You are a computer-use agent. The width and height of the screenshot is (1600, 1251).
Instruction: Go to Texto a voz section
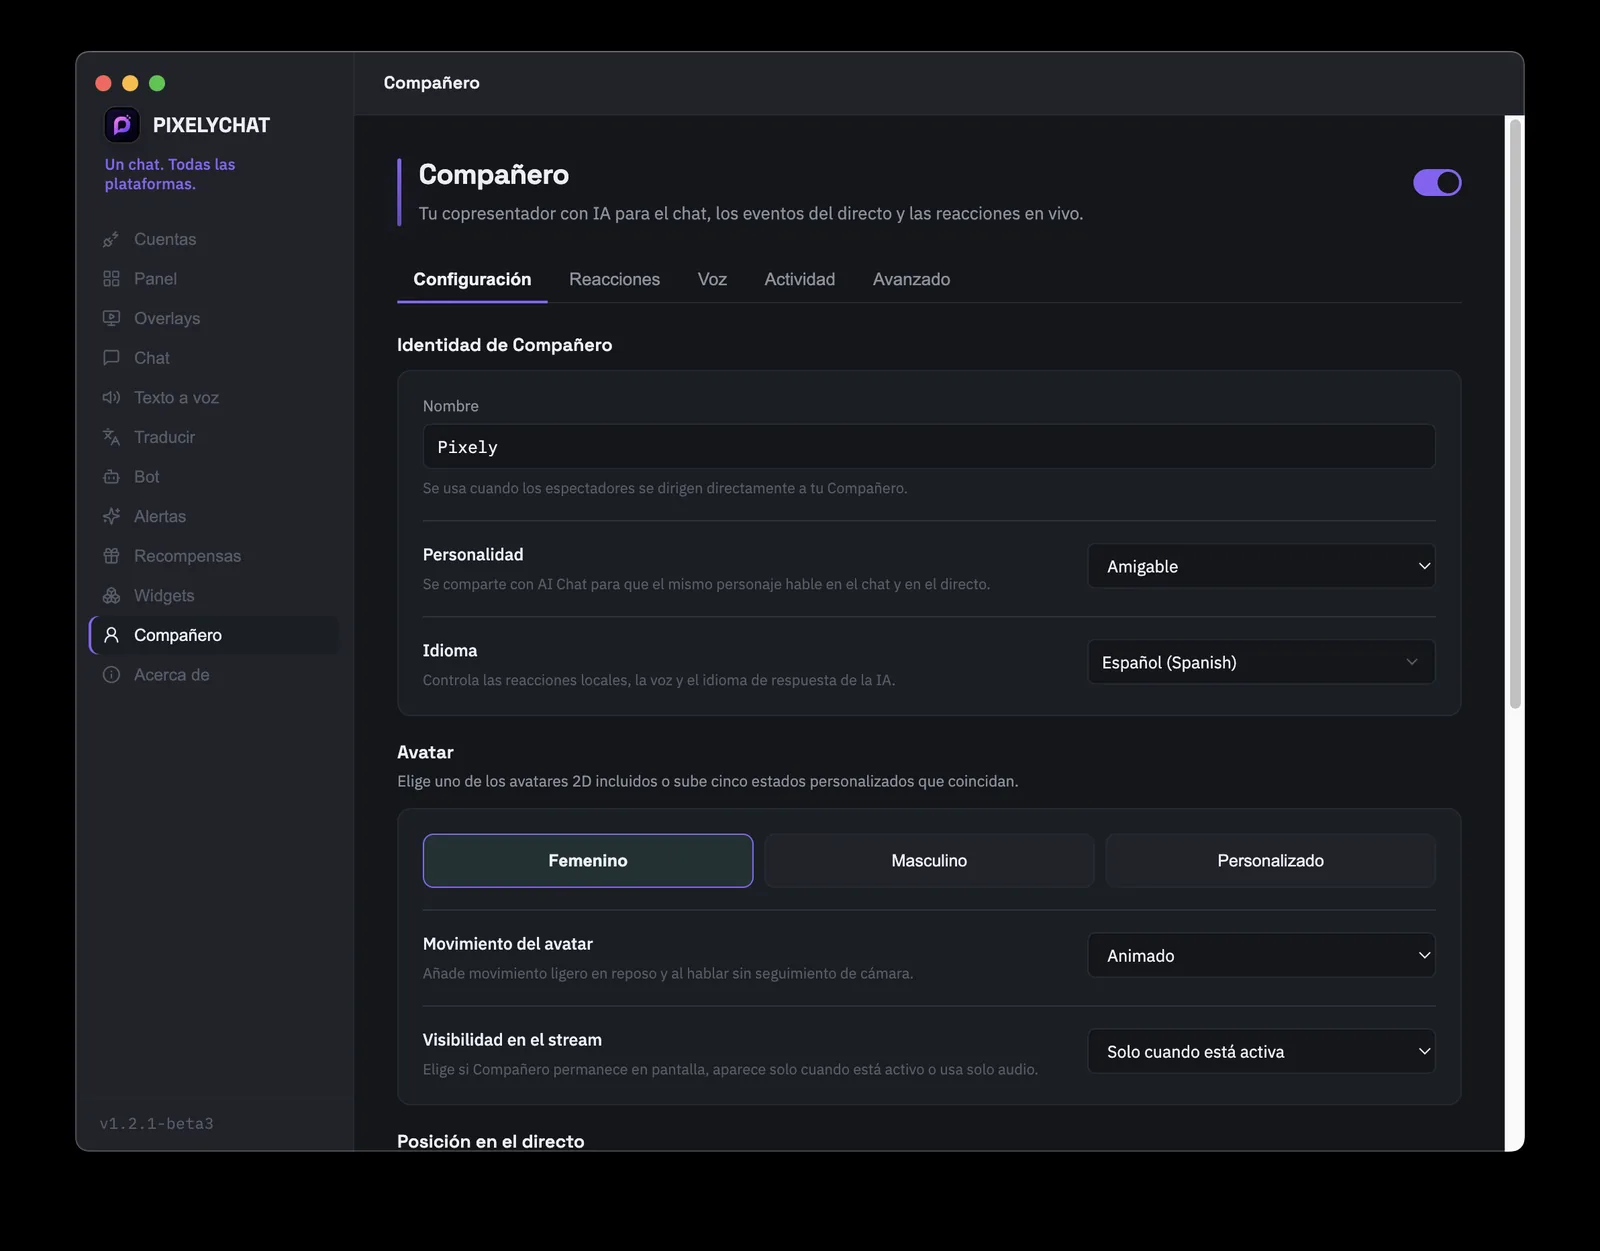(x=214, y=397)
